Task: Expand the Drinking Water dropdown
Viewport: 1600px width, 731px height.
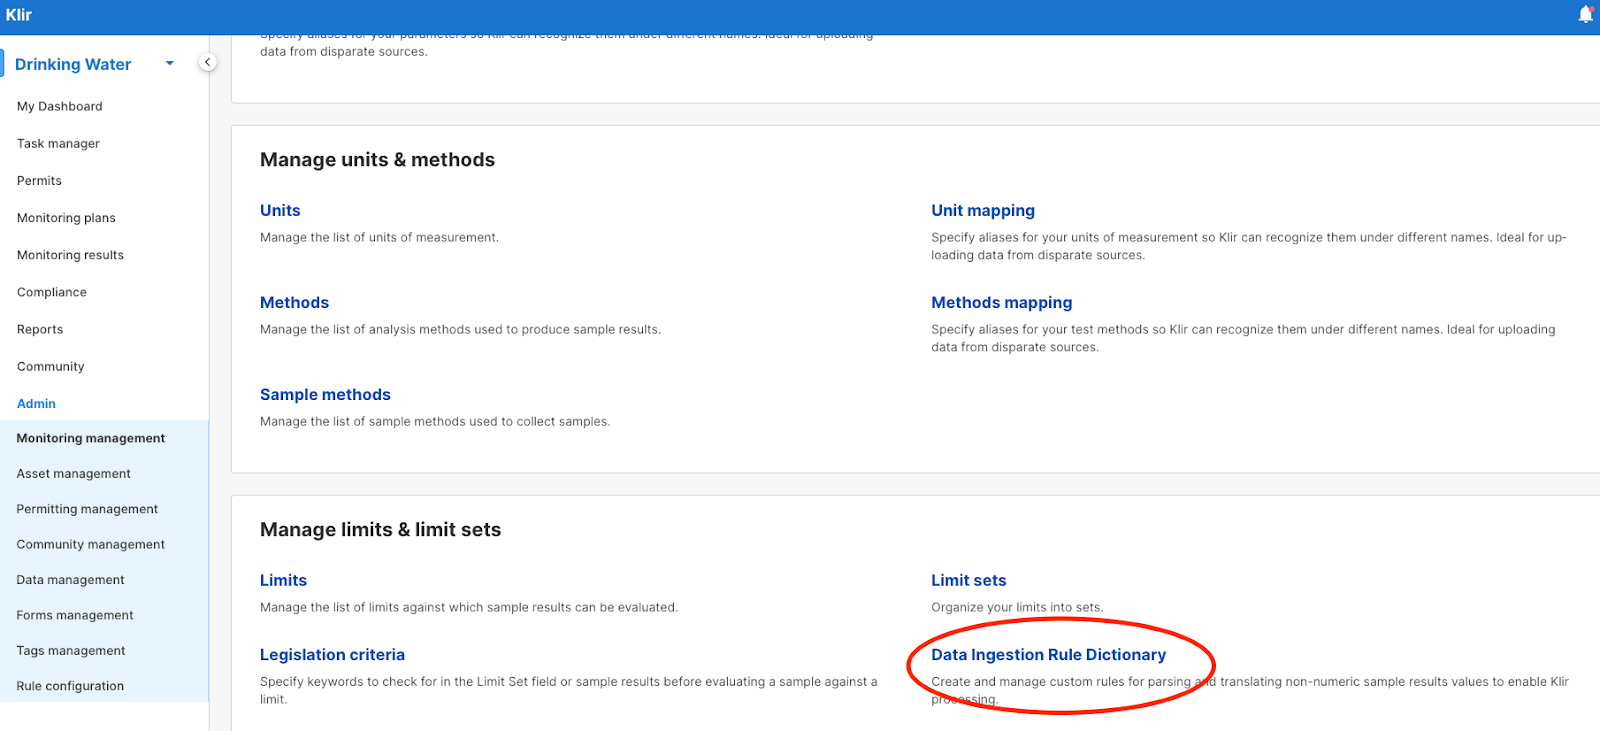Action: pyautogui.click(x=169, y=64)
